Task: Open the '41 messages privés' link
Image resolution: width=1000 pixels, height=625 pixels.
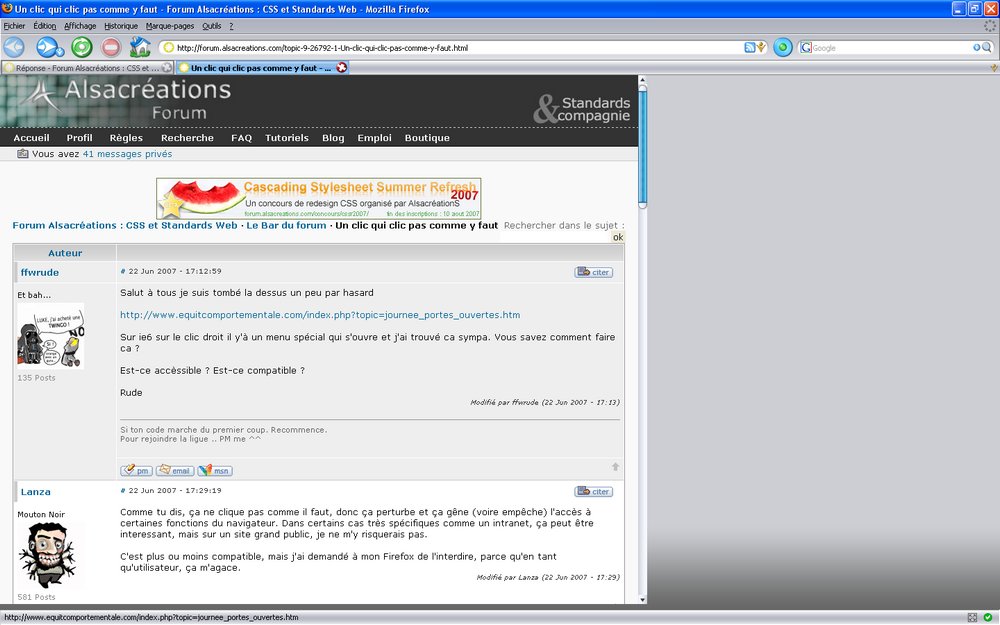Action: (127, 154)
